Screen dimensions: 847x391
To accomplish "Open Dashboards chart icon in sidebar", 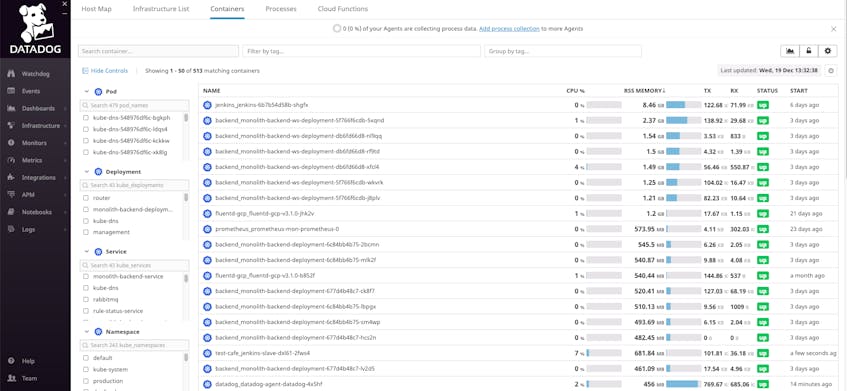I will pyautogui.click(x=11, y=109).
